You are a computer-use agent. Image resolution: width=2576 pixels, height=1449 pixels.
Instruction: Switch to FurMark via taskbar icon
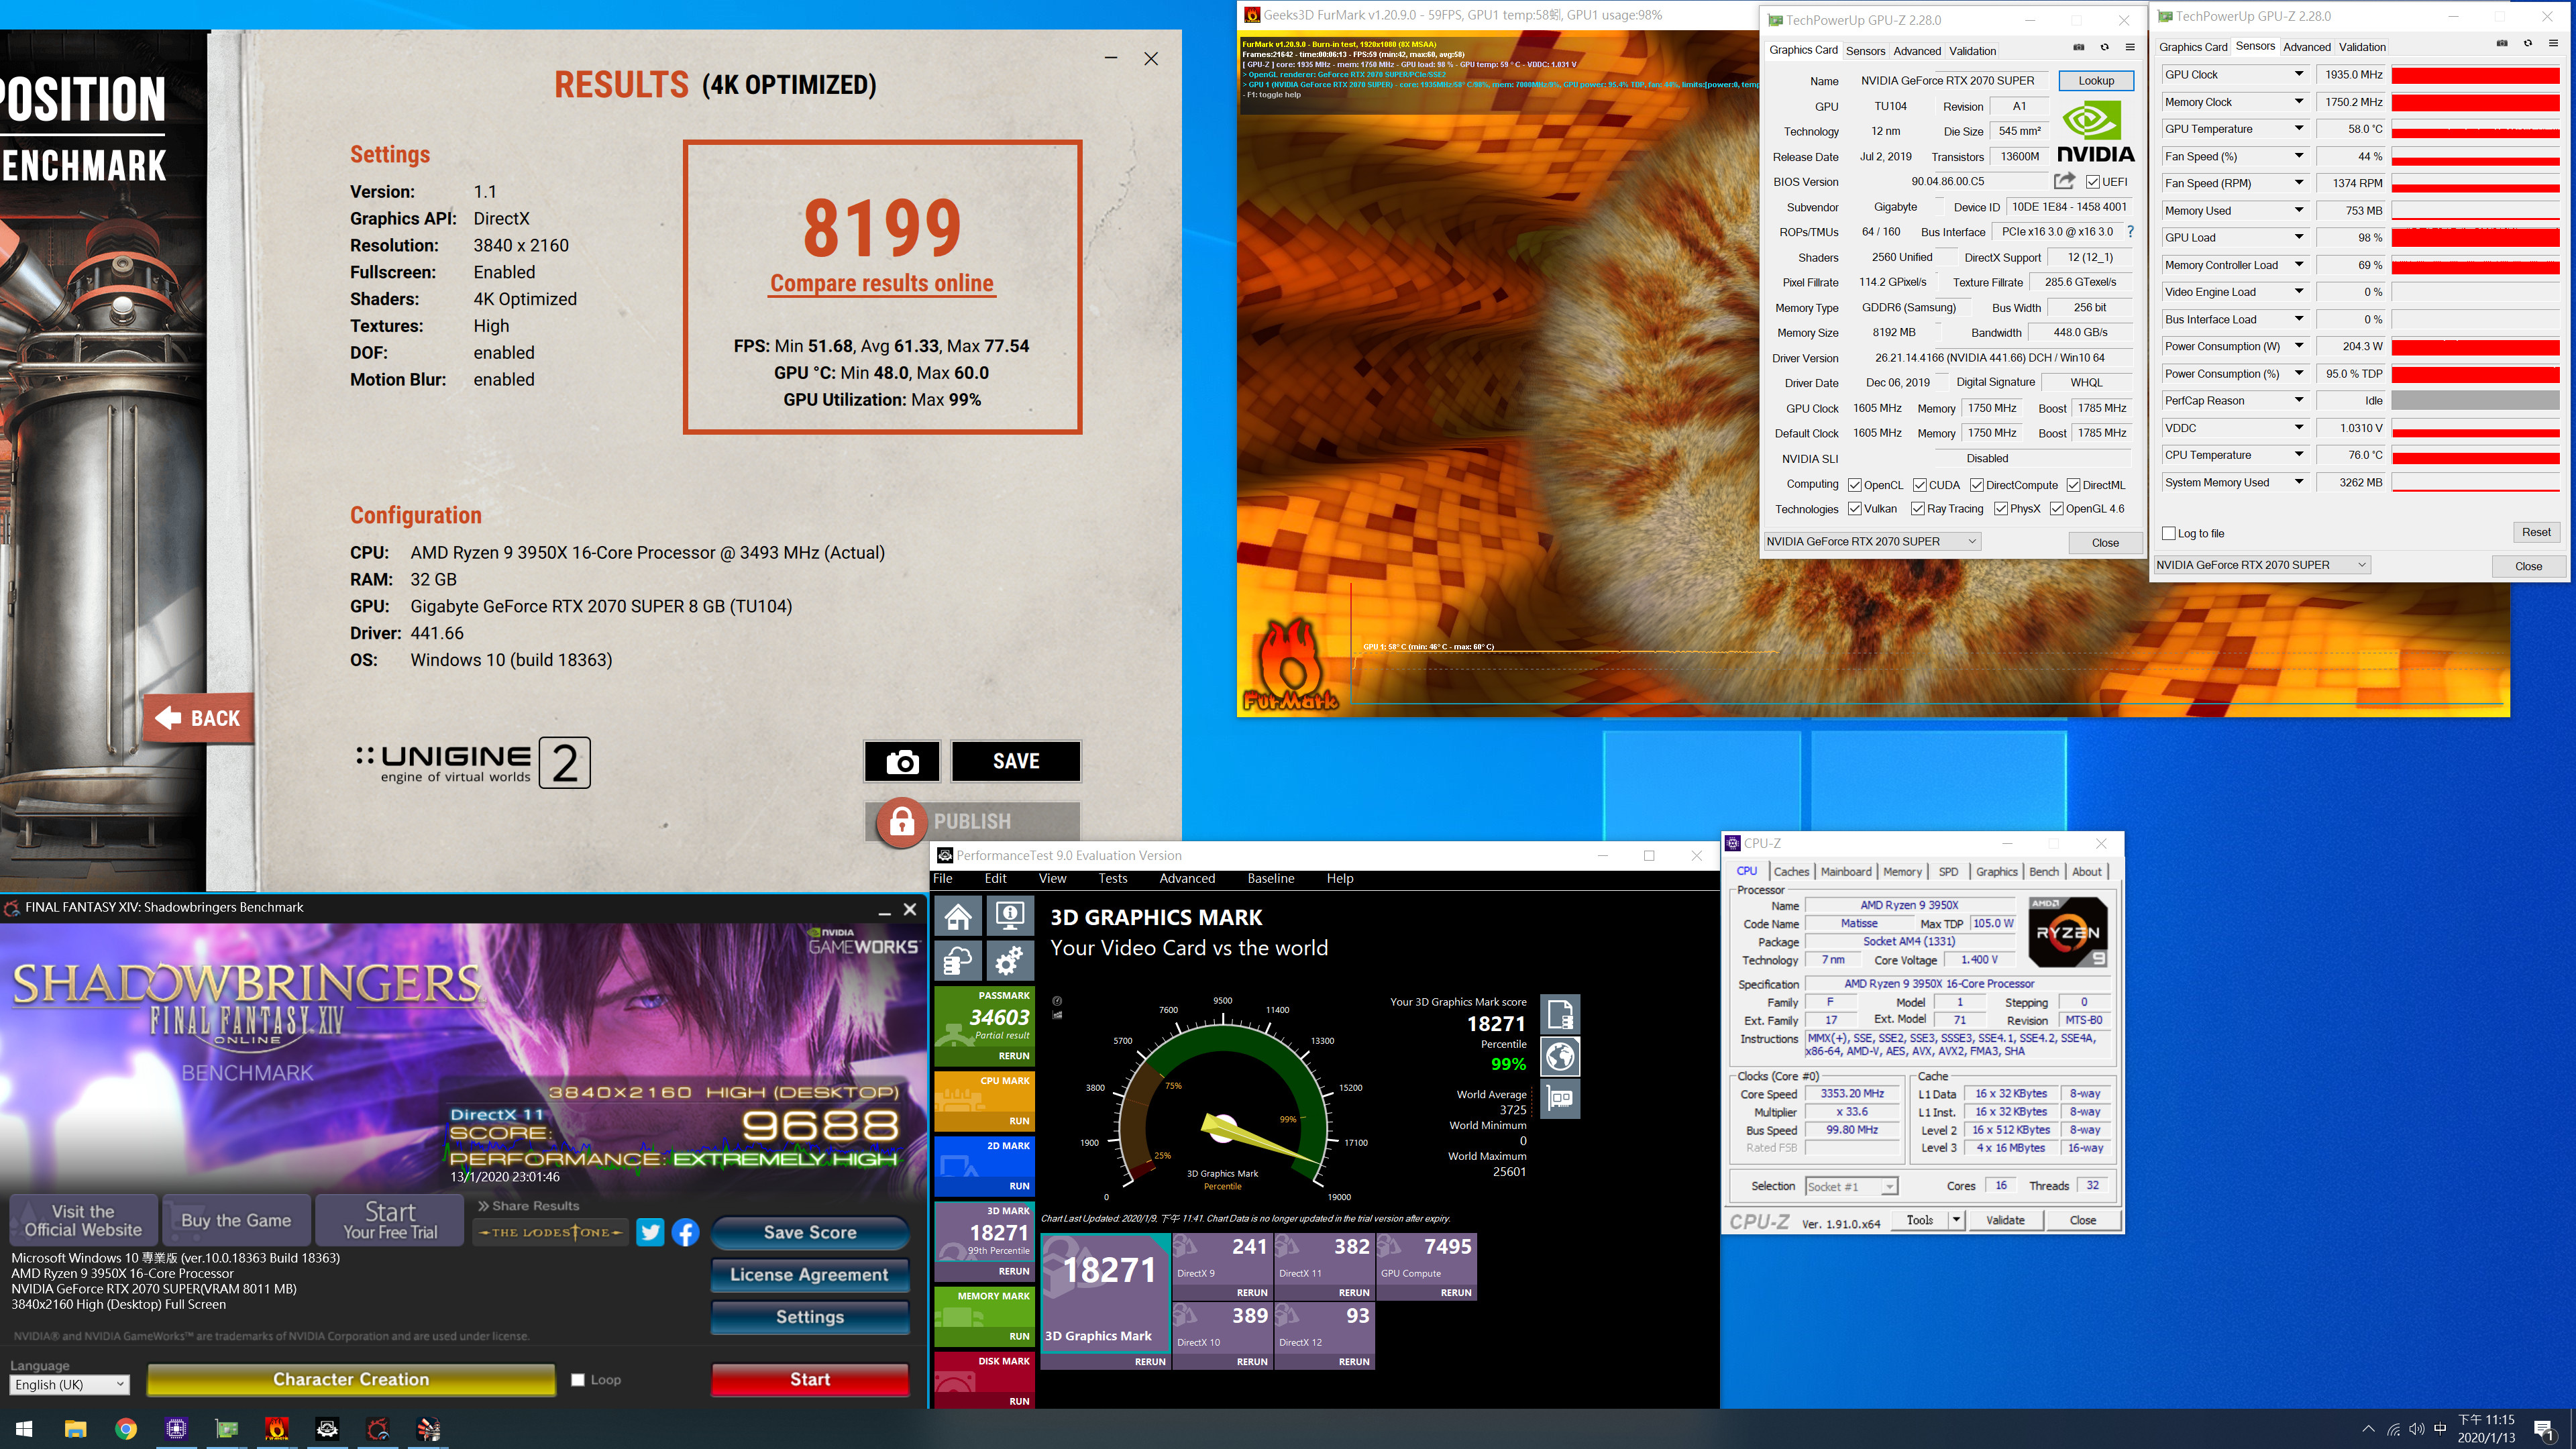point(277,1429)
